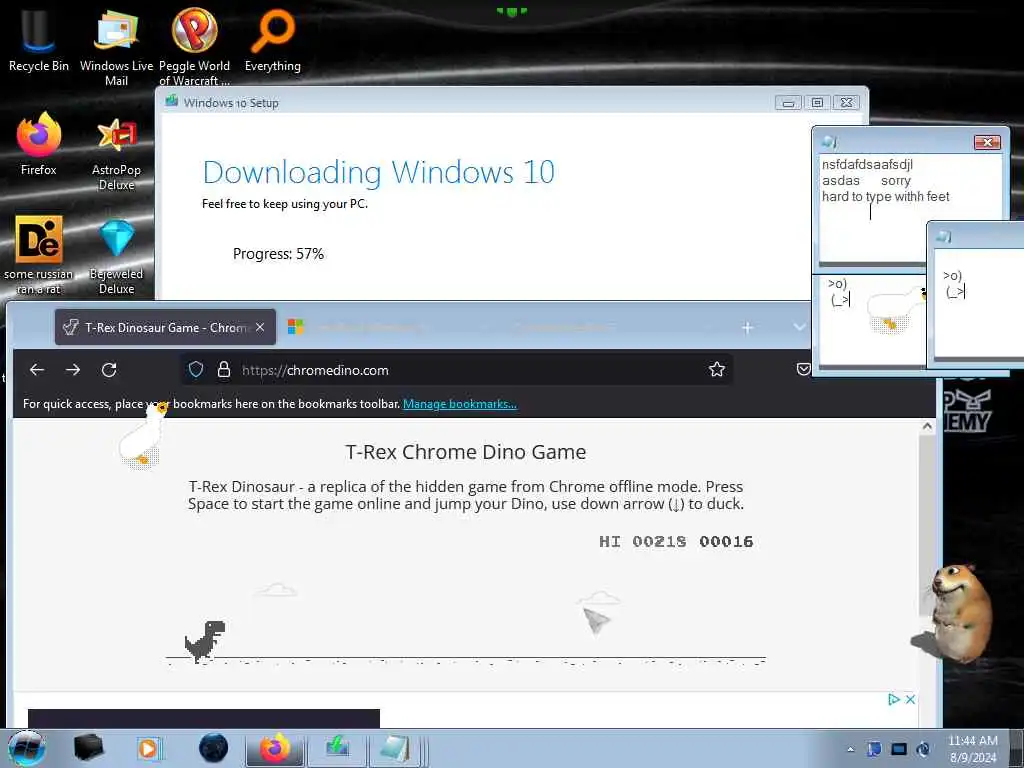1024x768 pixels.
Task: Open the tracking protection shield icon
Action: [196, 370]
